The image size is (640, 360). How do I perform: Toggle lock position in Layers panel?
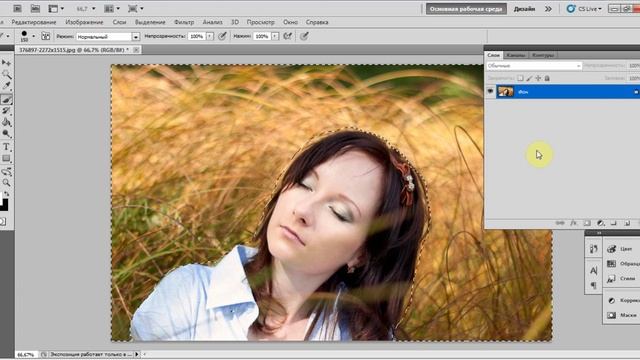tap(538, 78)
